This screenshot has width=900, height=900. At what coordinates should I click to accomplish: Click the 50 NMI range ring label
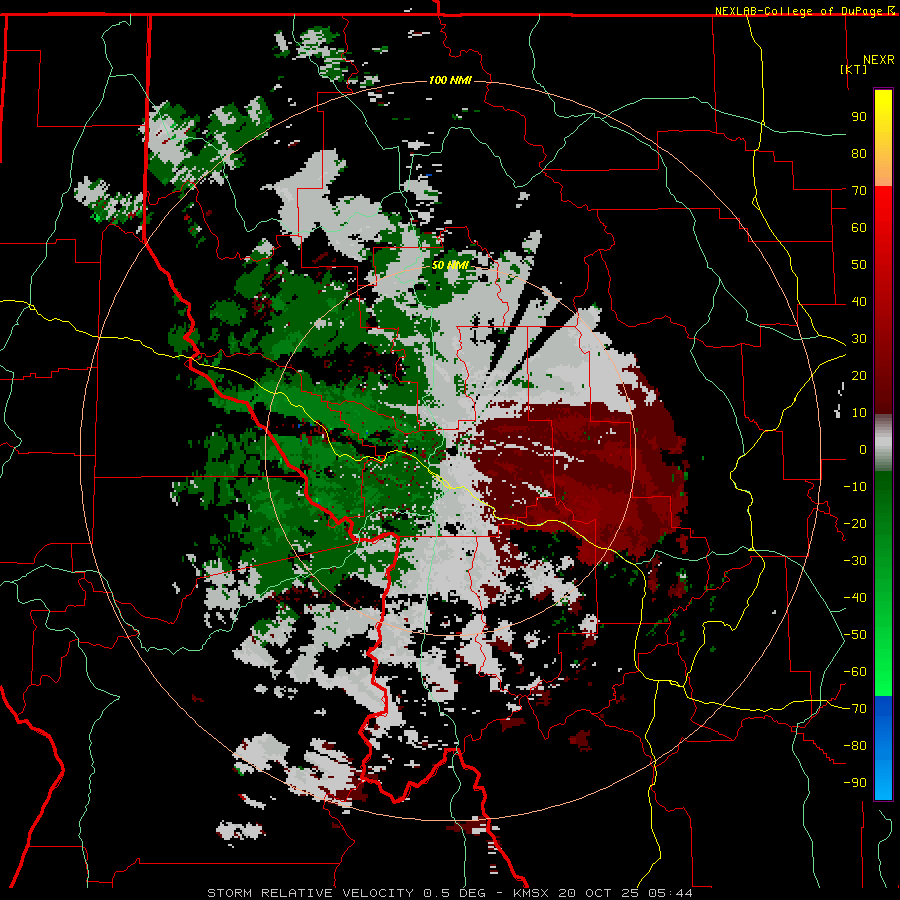tap(450, 265)
